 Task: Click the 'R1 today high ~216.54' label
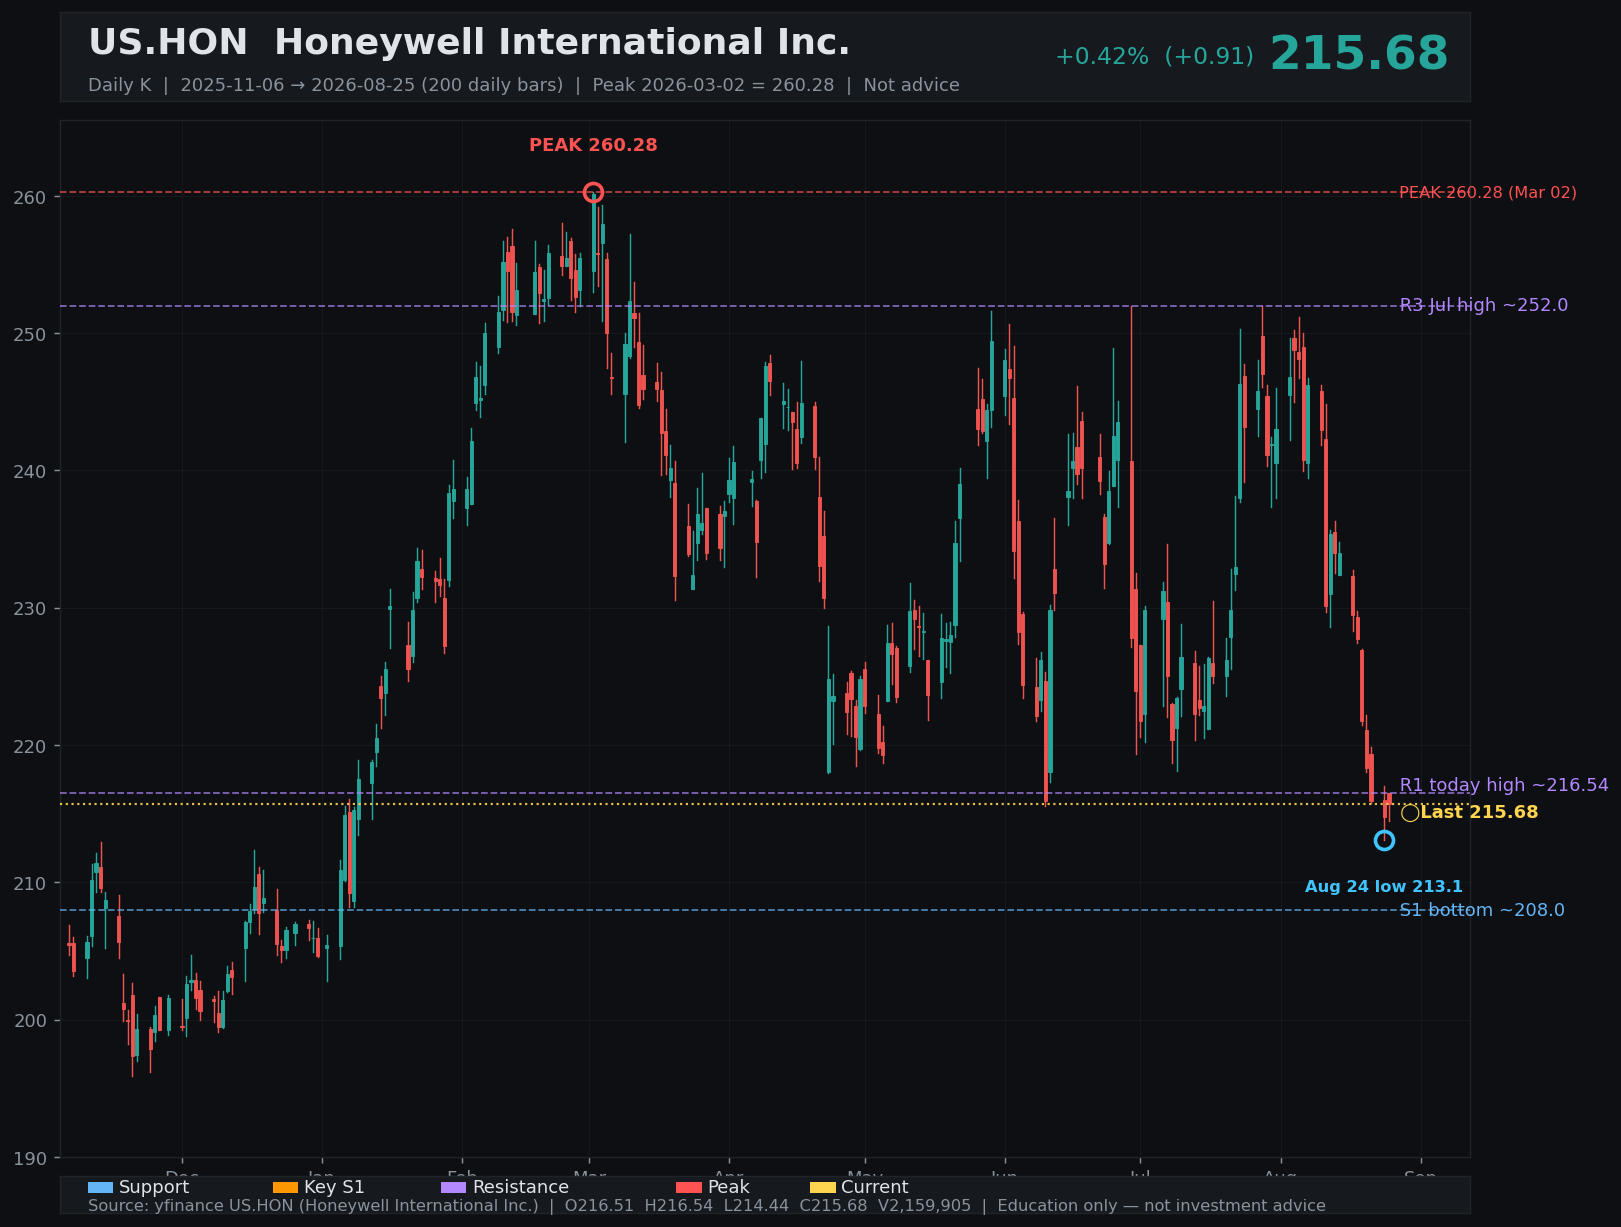tap(1504, 785)
